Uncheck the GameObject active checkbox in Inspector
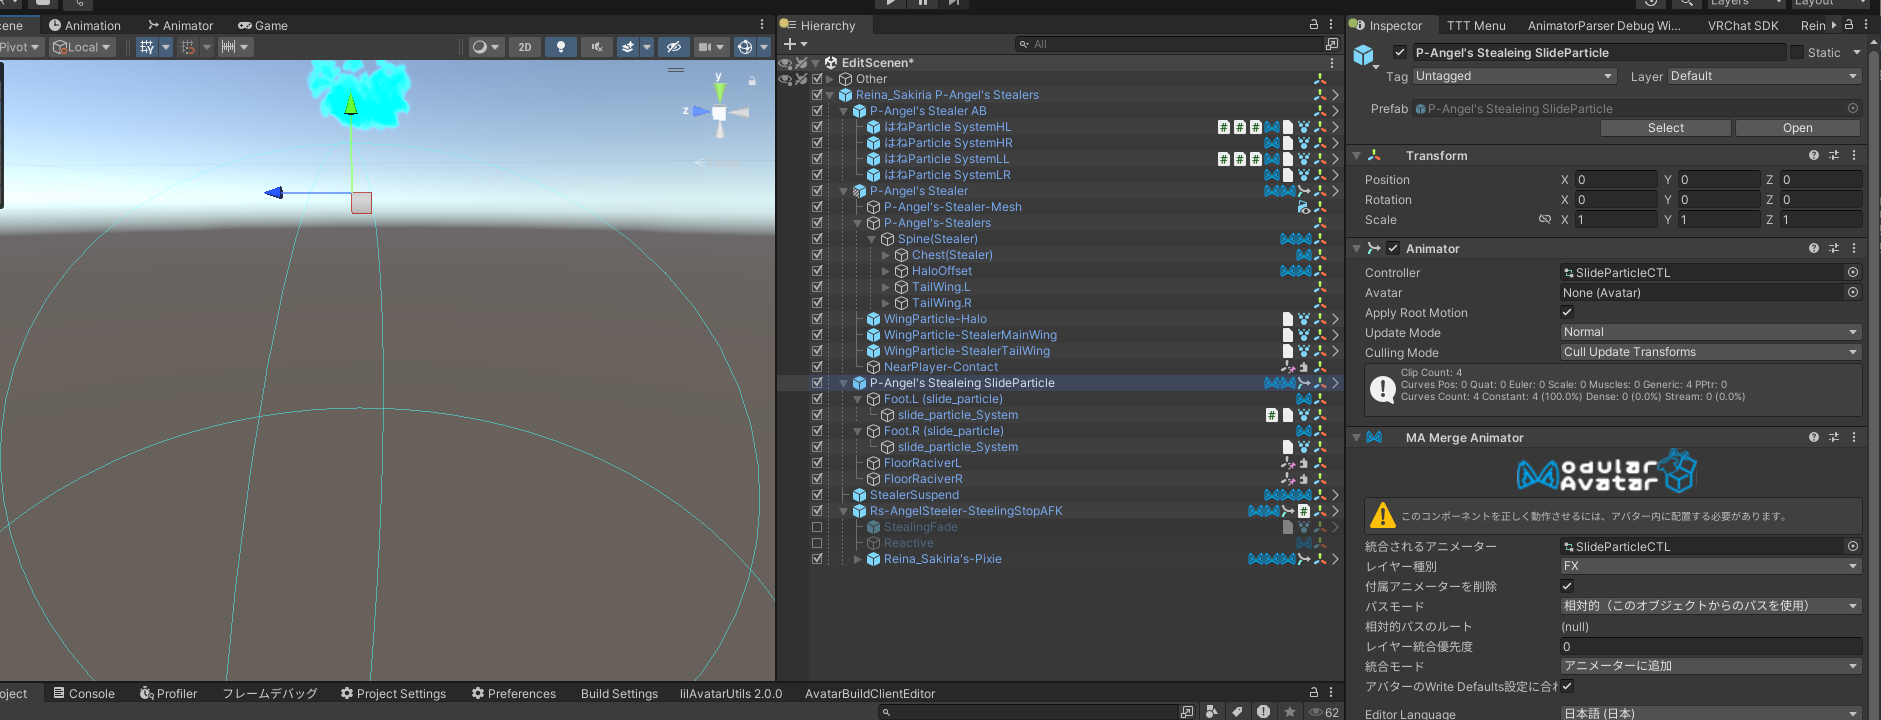The image size is (1881, 720). (x=1400, y=52)
